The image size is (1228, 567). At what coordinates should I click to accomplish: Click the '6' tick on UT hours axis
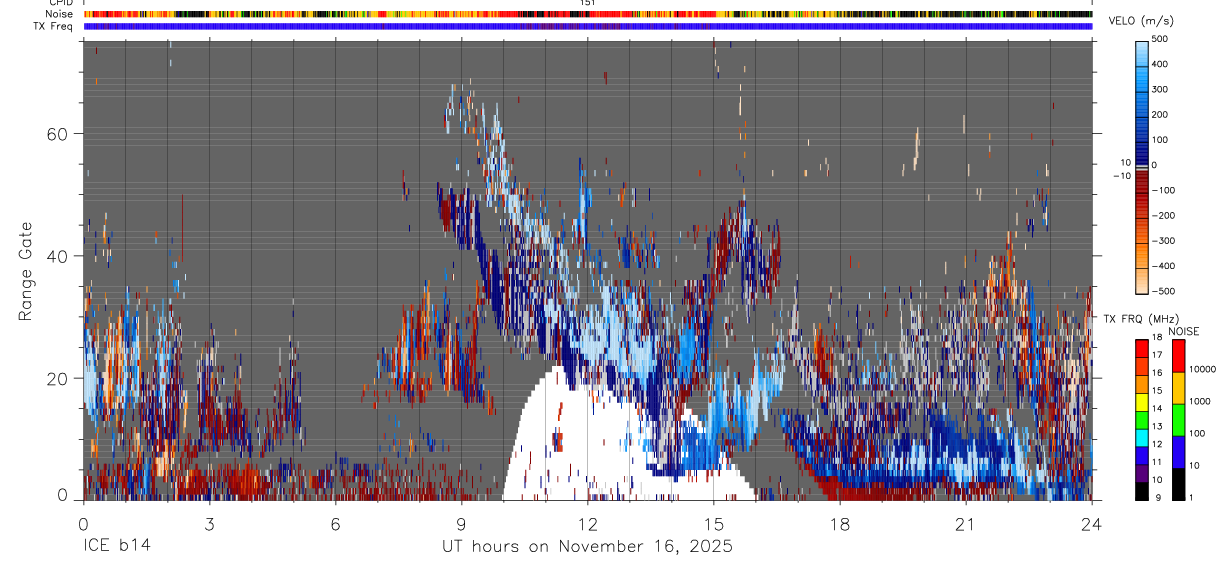335,523
